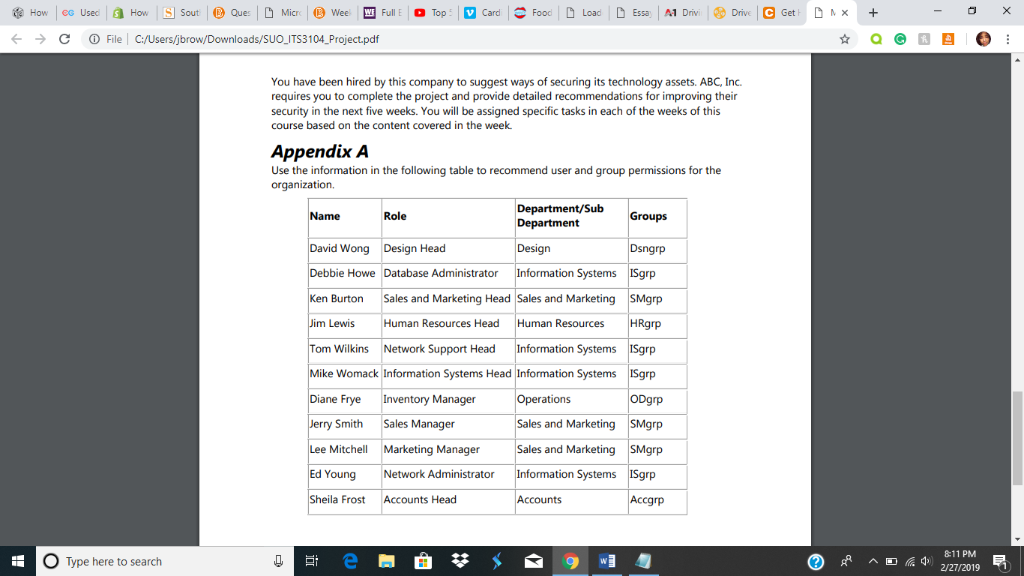Open the Microsoft Store from the taskbar
The image size is (1024, 576).
423,561
